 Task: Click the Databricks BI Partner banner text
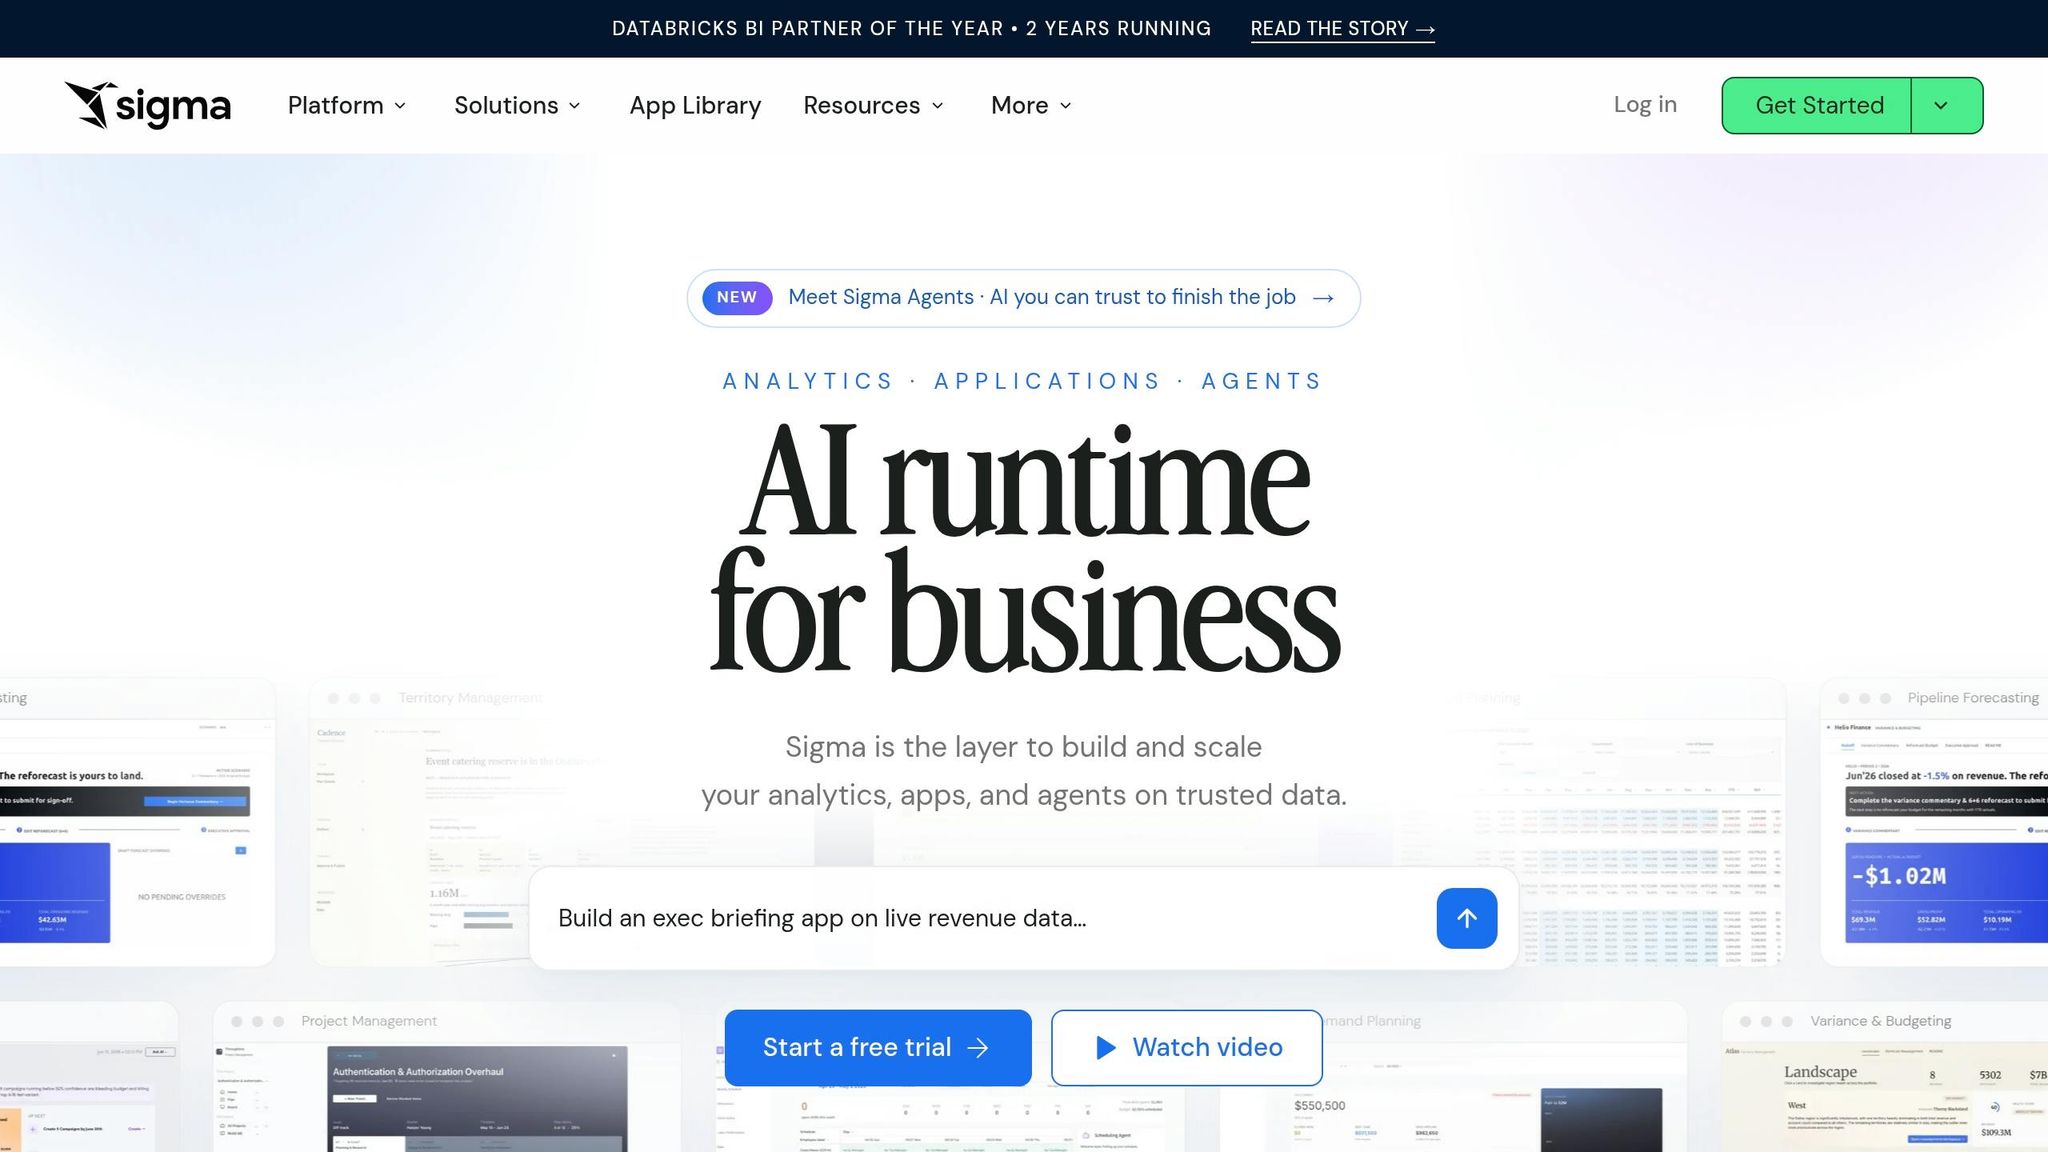pyautogui.click(x=911, y=29)
